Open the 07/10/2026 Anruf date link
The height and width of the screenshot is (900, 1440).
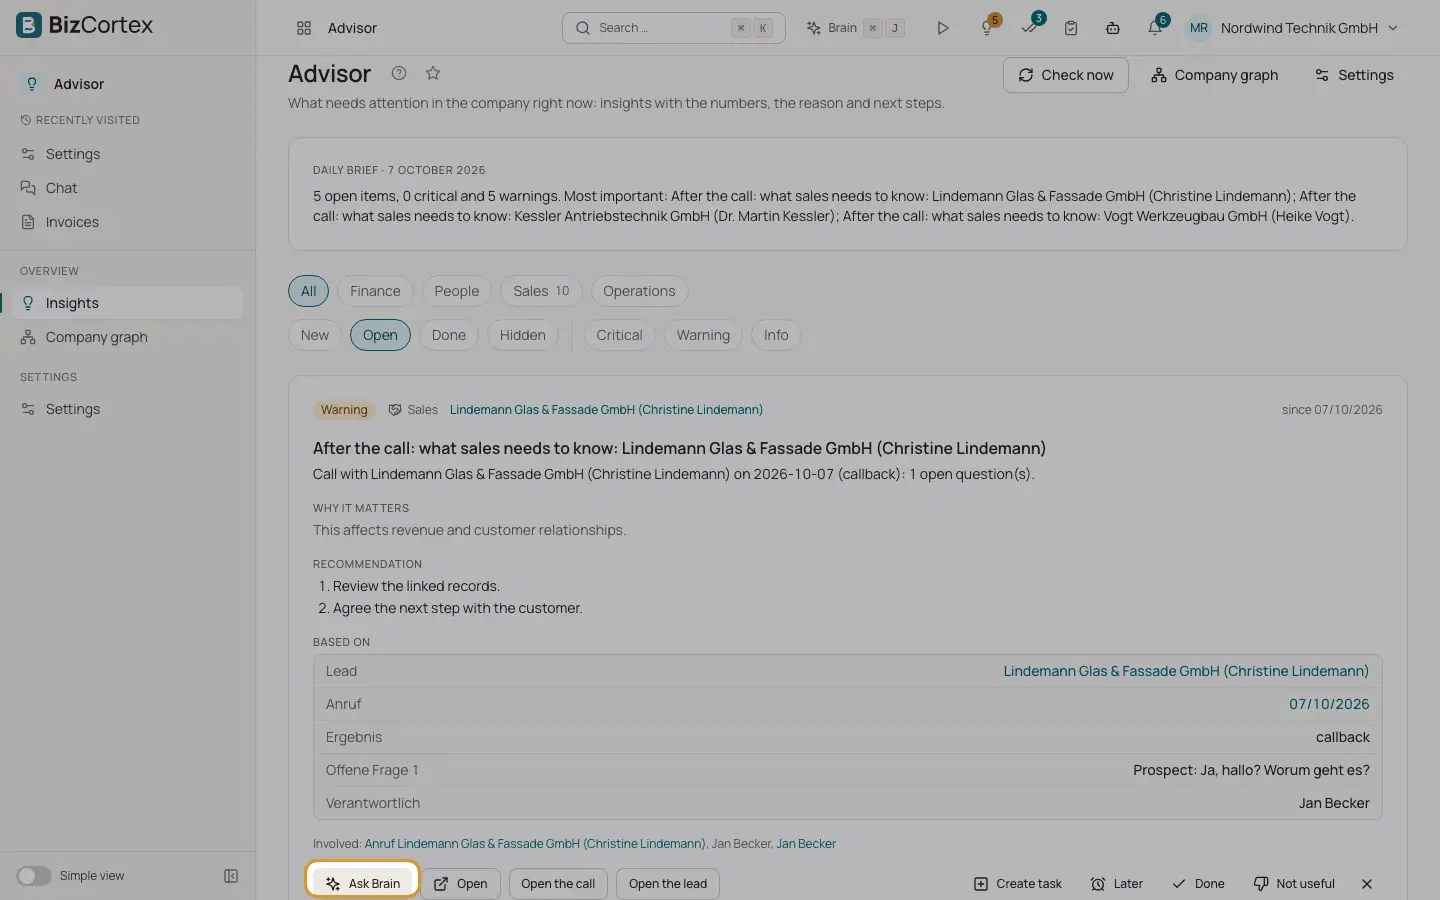pos(1329,704)
